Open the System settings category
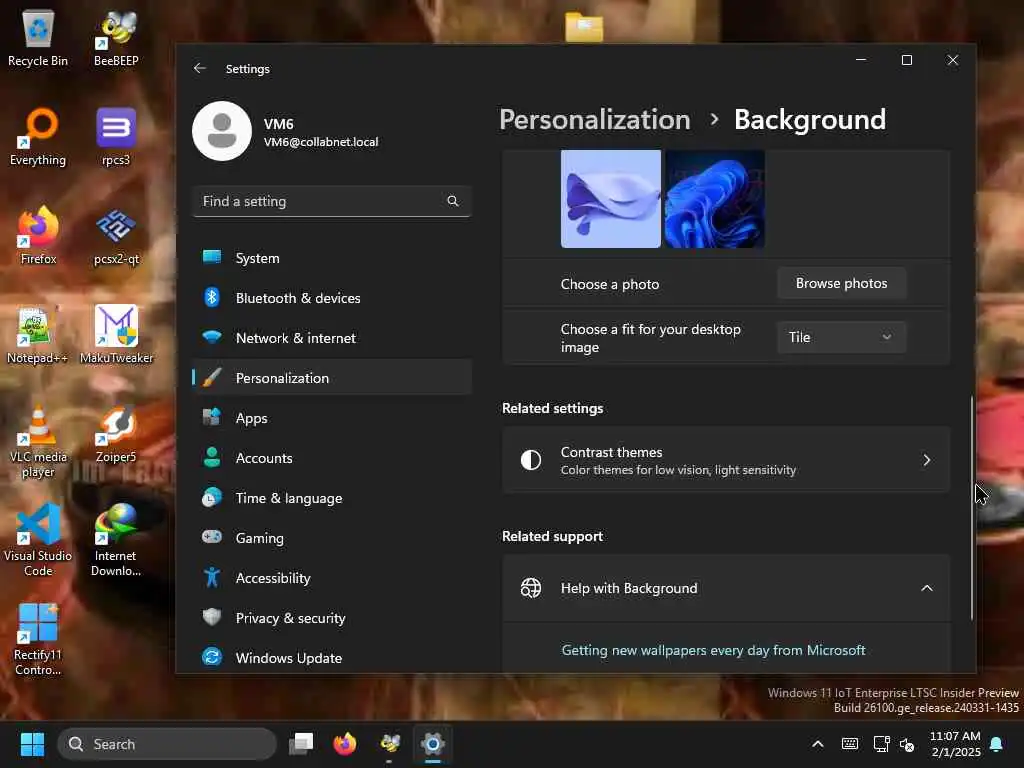The image size is (1024, 768). (x=332, y=258)
